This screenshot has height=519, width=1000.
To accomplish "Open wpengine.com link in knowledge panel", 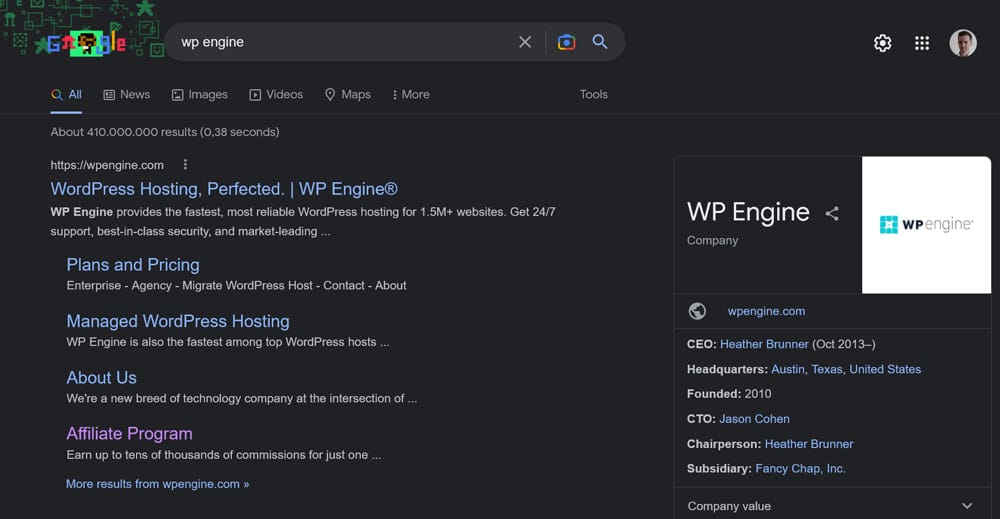I will point(766,311).
